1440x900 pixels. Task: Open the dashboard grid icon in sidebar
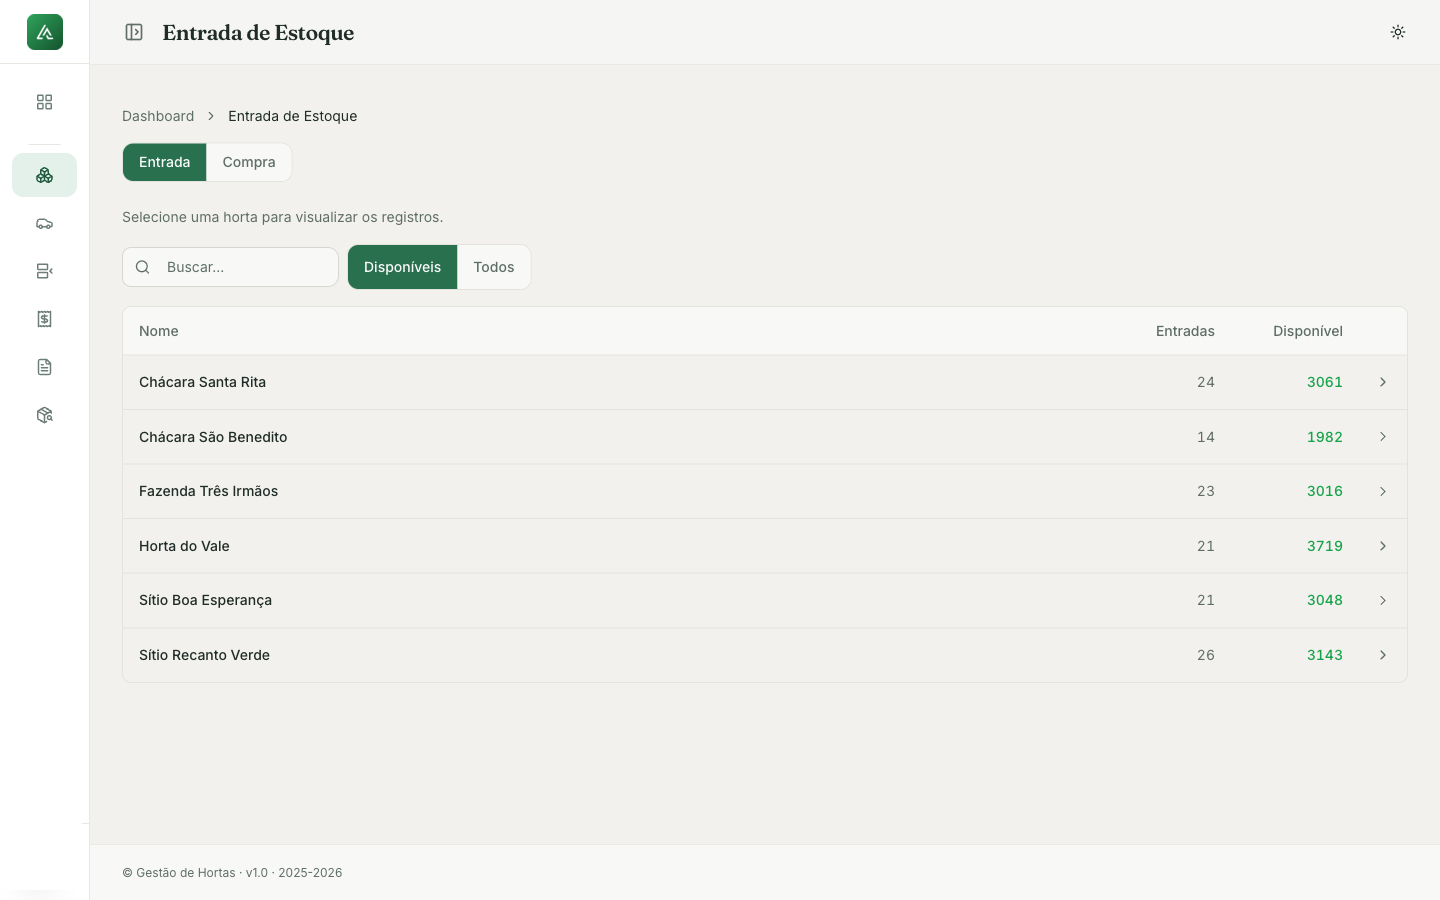[44, 102]
